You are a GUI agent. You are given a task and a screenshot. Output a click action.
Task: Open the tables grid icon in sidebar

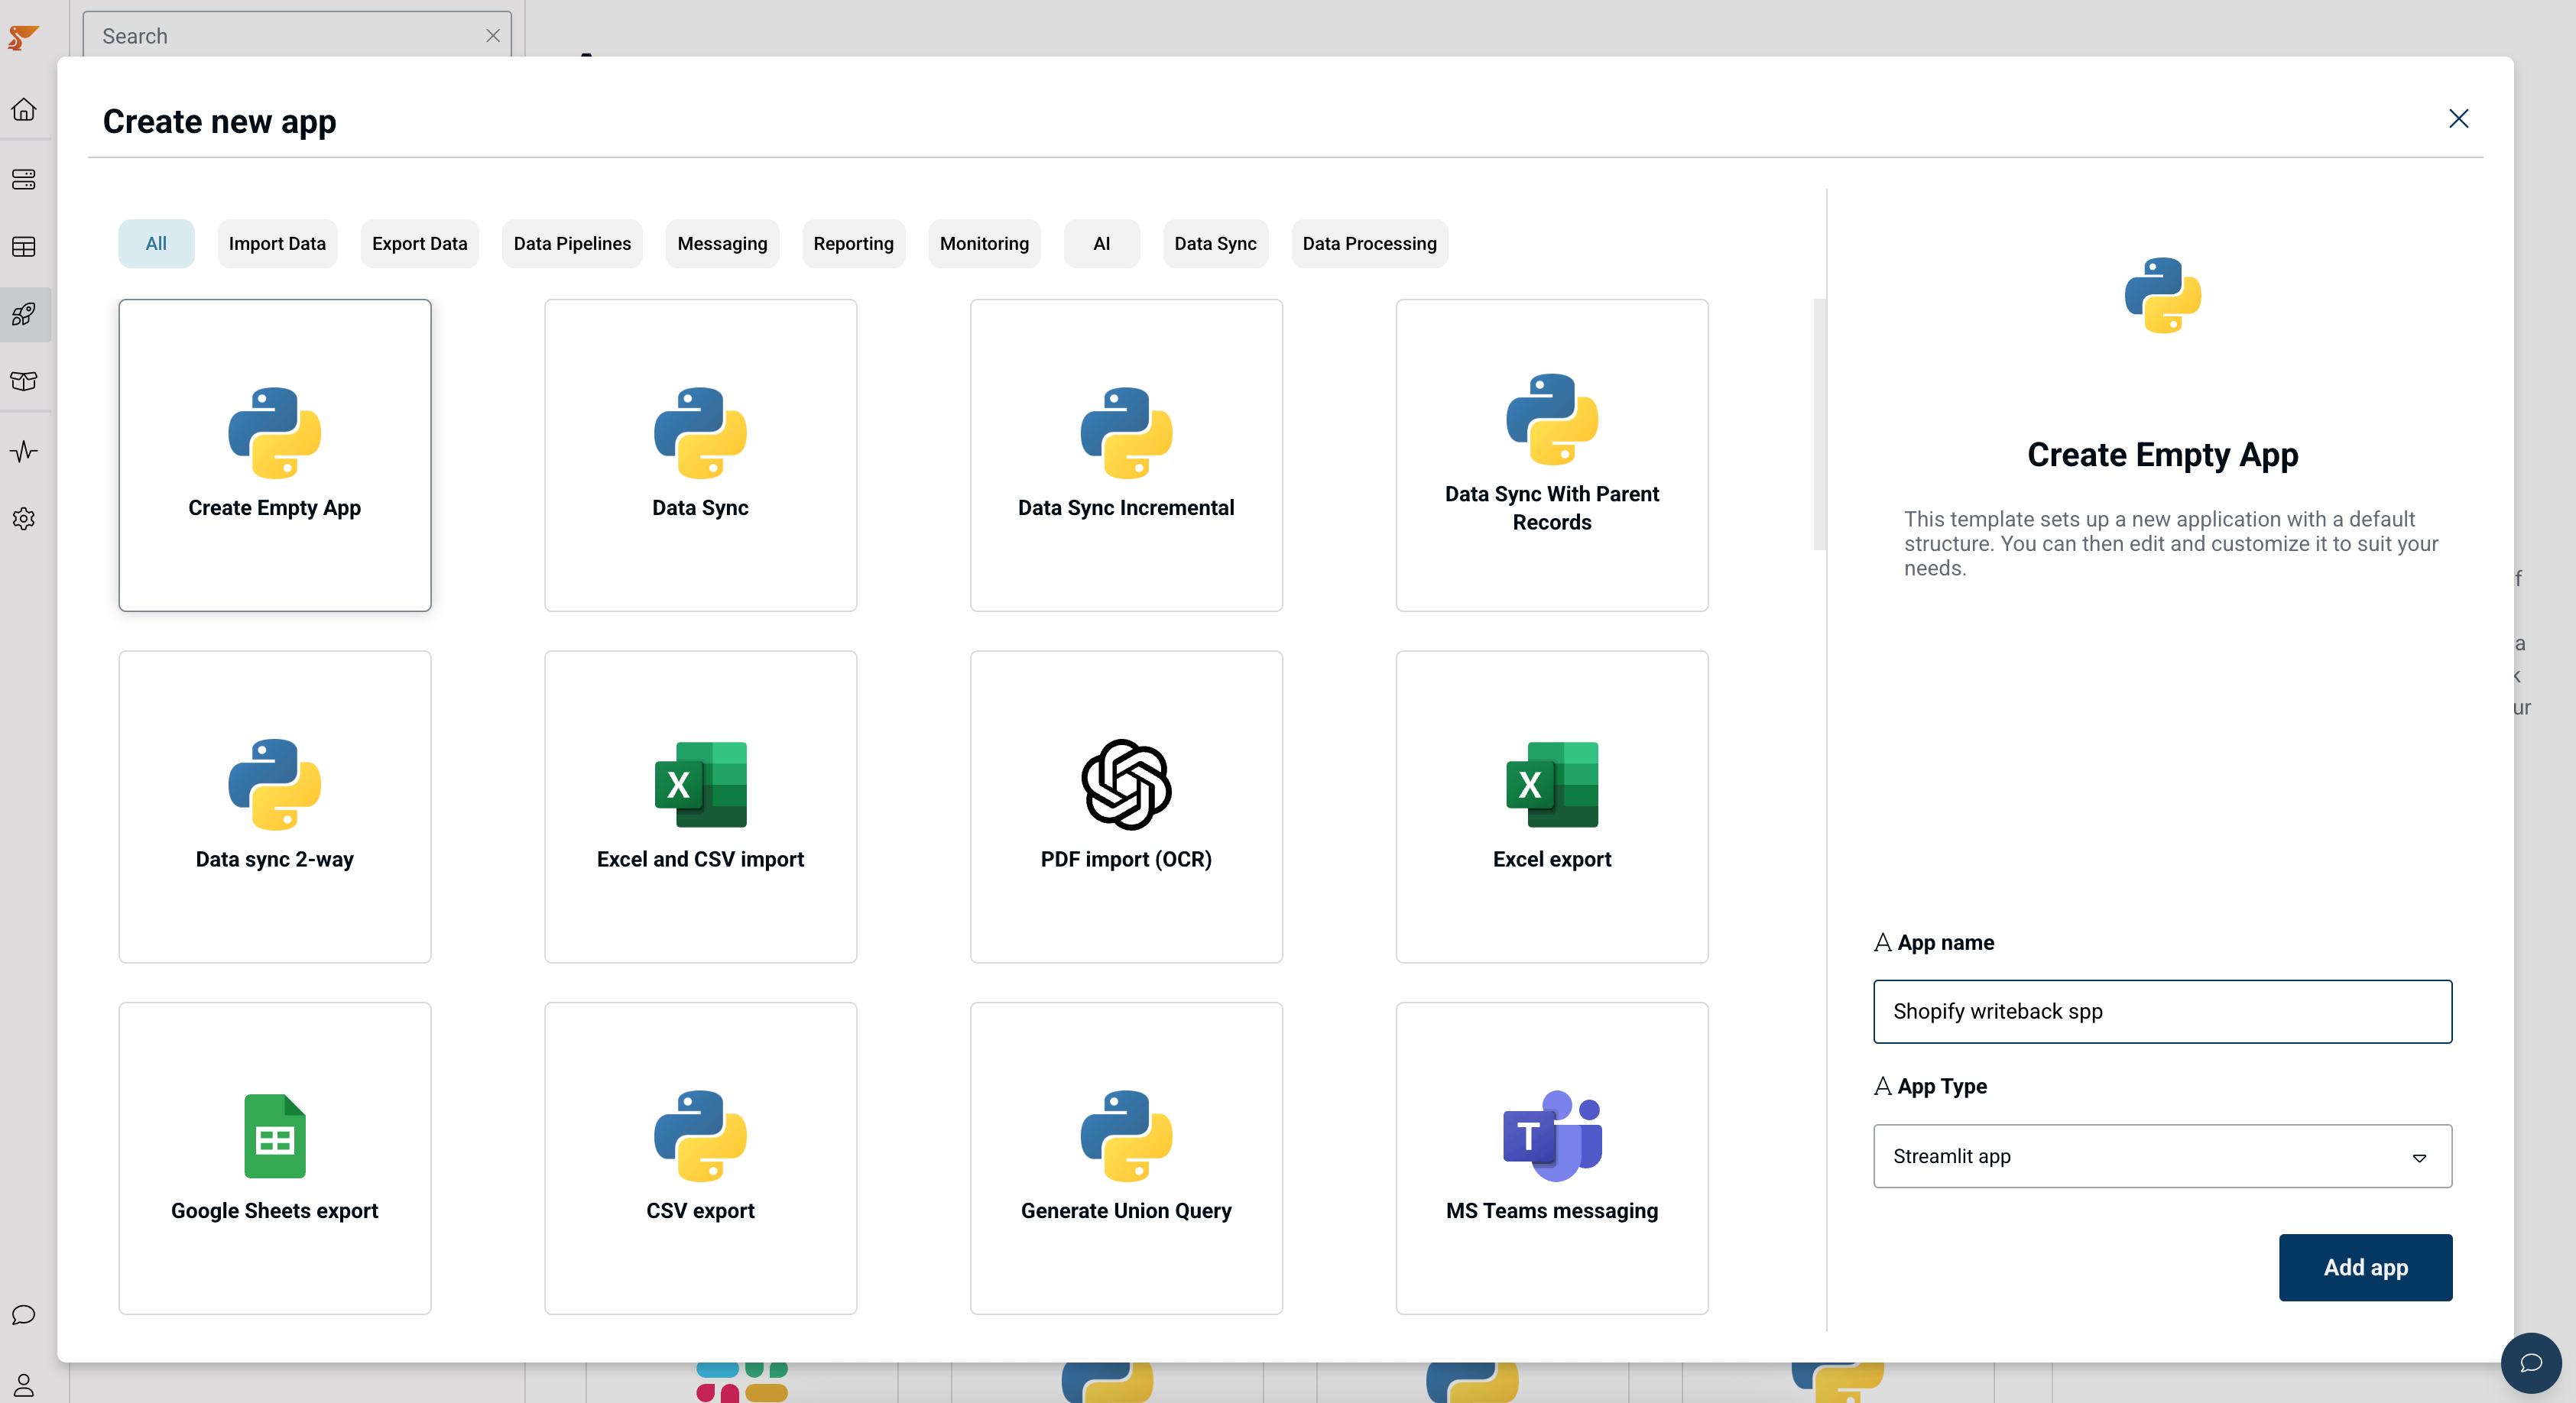coord(24,246)
